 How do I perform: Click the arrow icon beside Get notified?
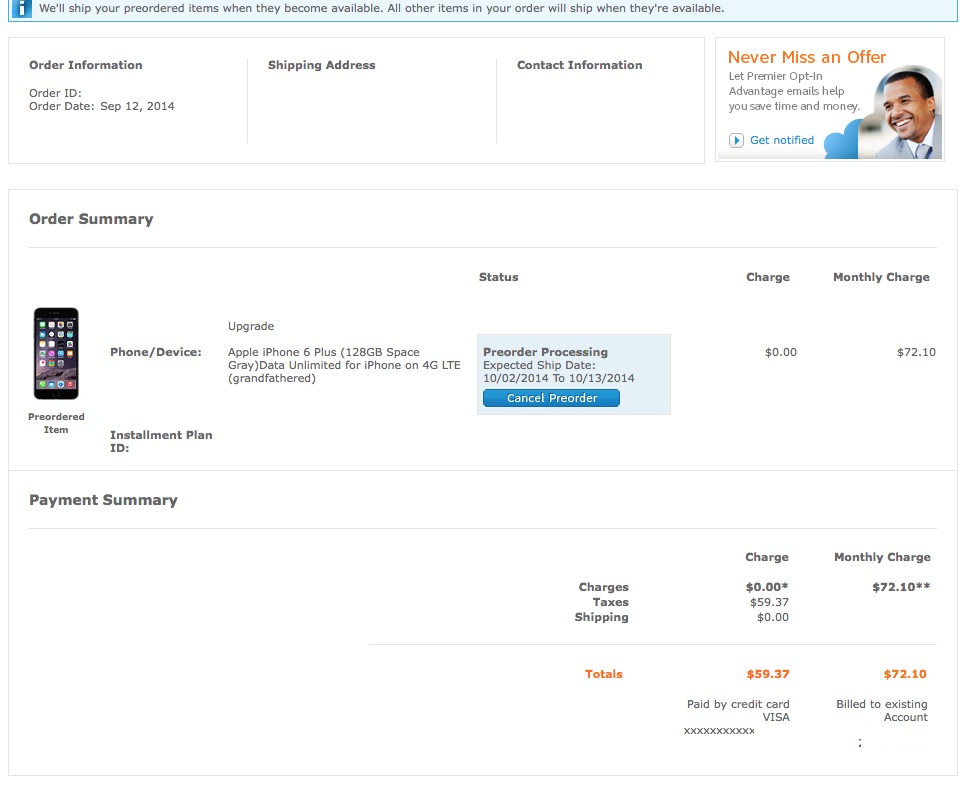tap(736, 140)
